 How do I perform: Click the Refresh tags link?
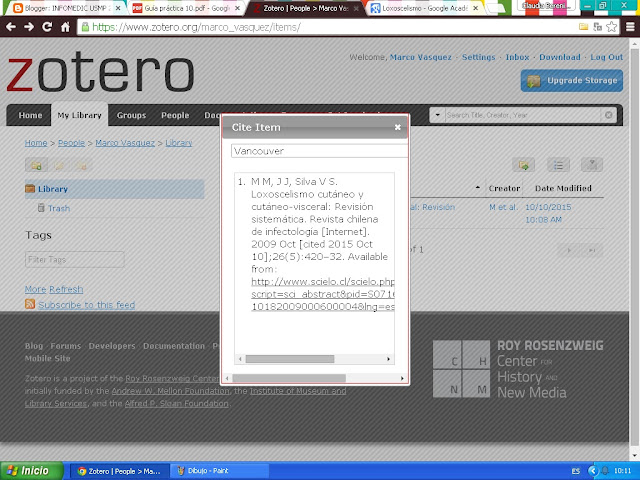(66, 289)
